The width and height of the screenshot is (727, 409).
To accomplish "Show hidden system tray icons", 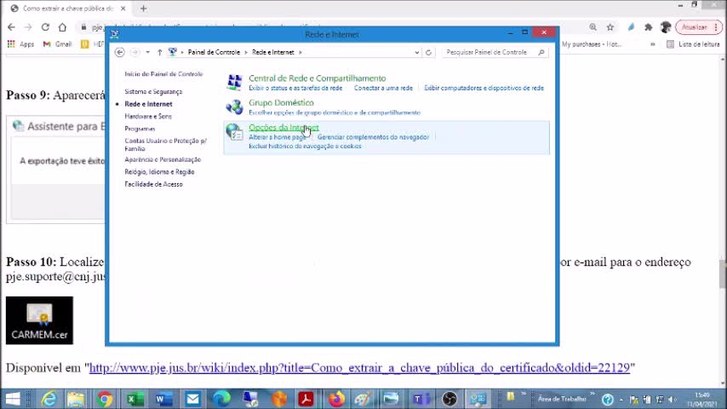I will (x=621, y=399).
